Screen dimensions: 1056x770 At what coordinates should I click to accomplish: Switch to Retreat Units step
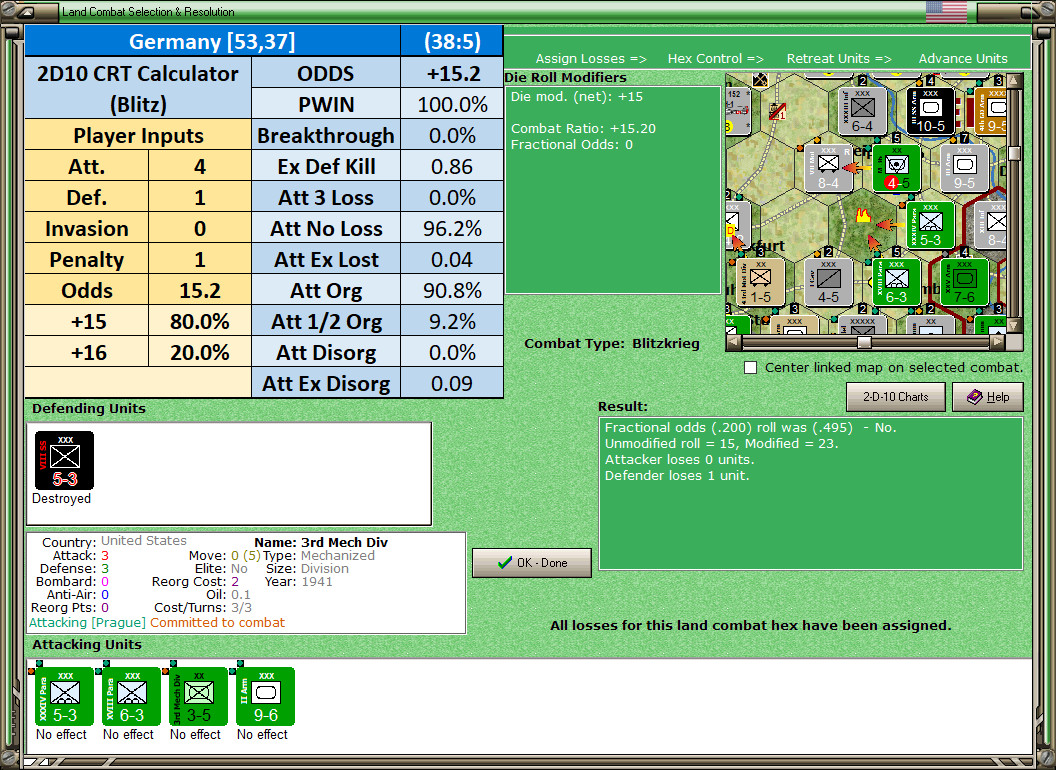click(x=838, y=59)
